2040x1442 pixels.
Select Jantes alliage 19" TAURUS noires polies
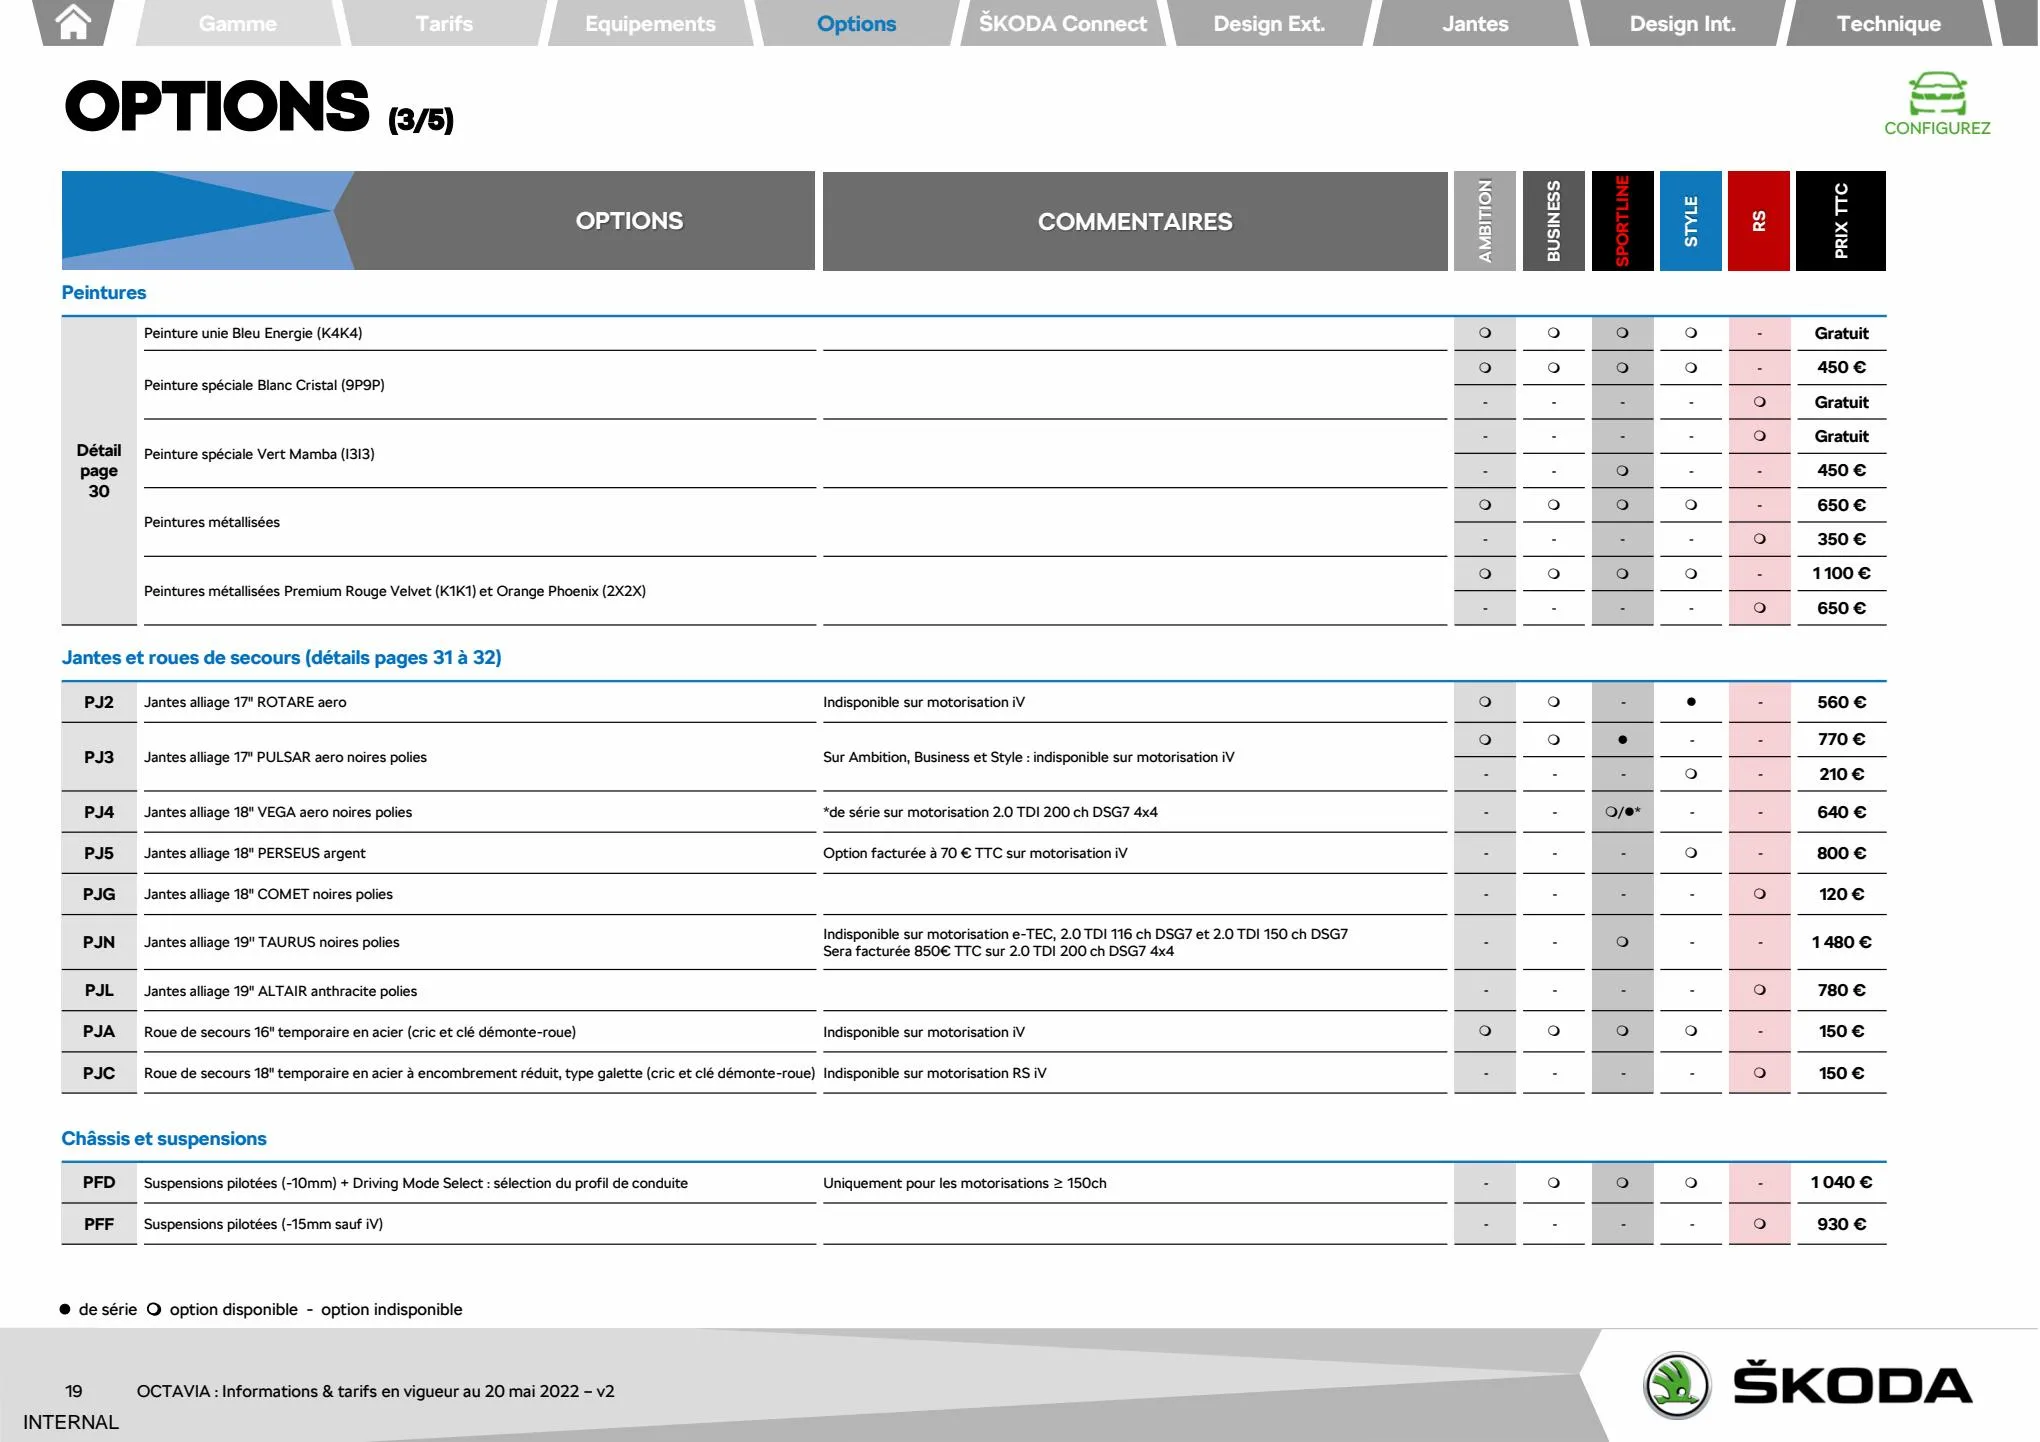pyautogui.click(x=272, y=942)
